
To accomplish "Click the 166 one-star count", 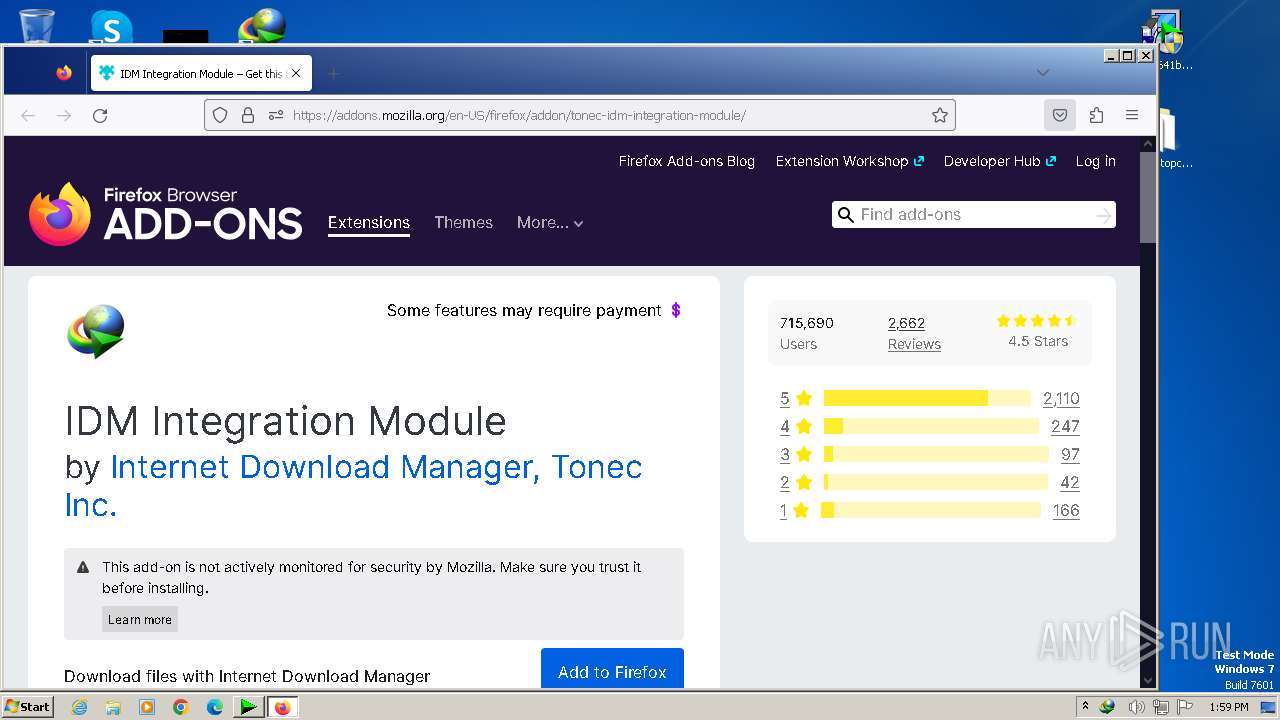I will pyautogui.click(x=1066, y=510).
